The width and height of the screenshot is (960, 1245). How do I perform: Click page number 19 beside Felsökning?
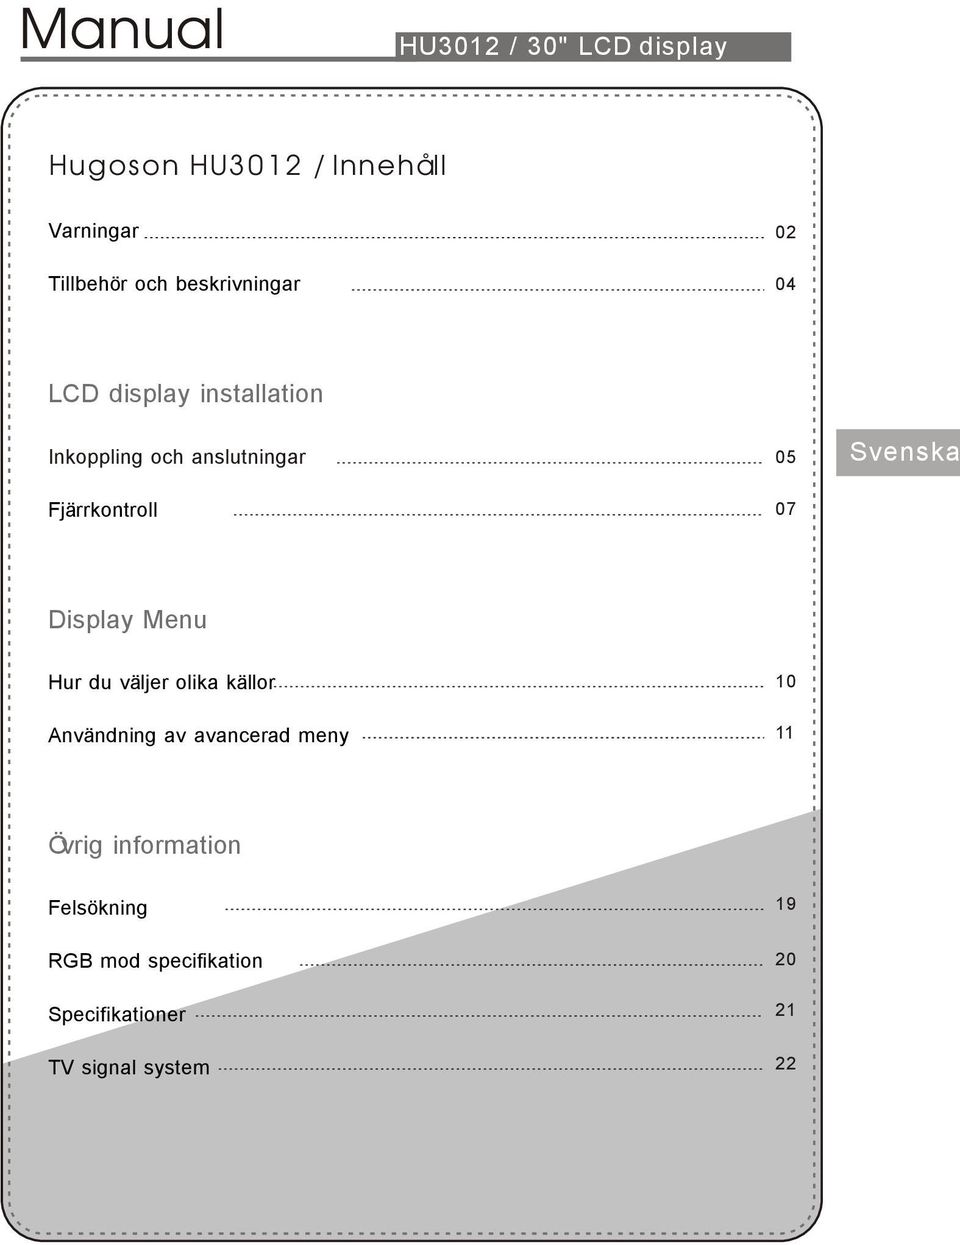point(786,904)
